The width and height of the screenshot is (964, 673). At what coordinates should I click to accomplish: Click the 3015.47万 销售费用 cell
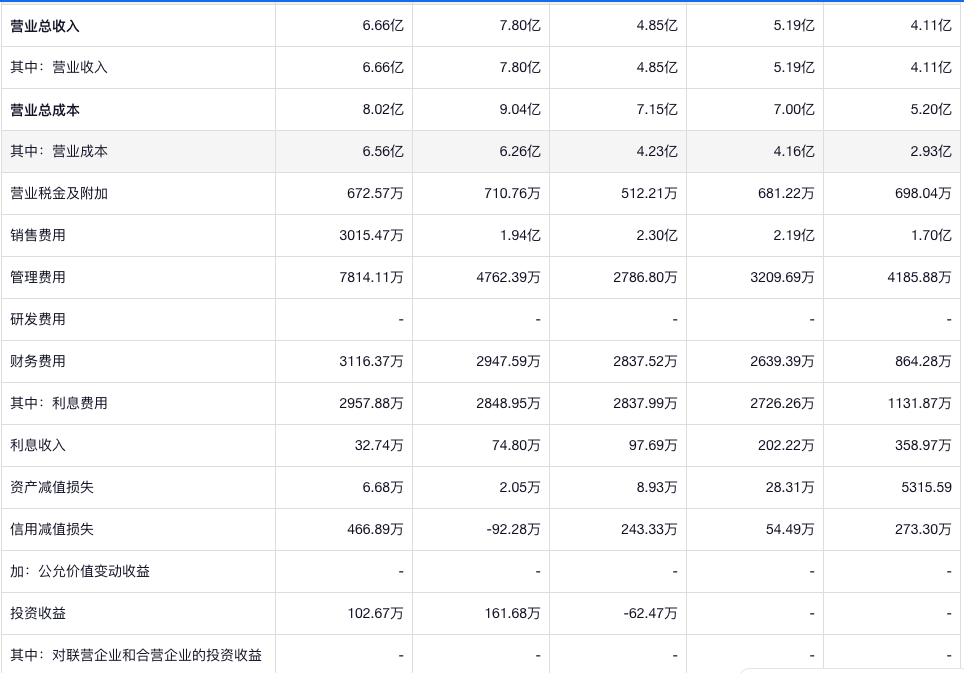pos(371,236)
